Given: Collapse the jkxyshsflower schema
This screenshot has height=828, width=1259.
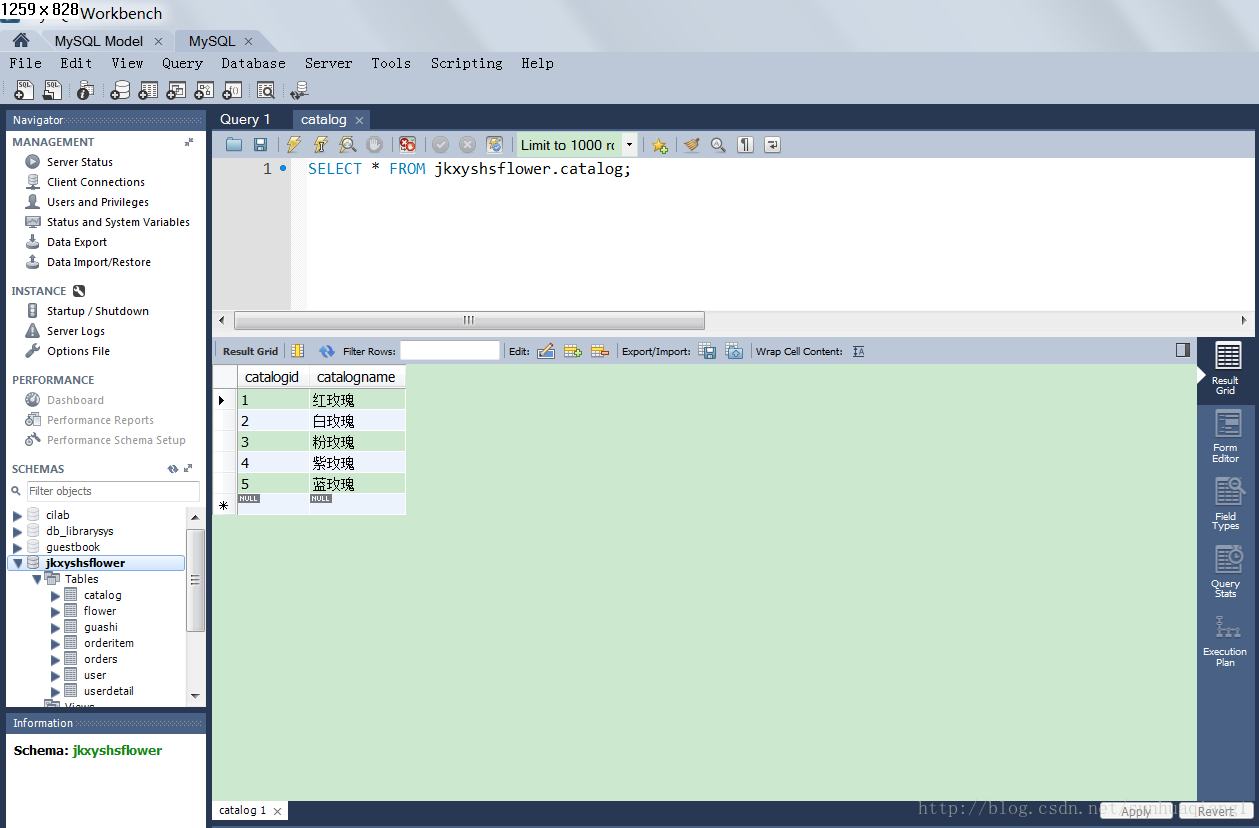Looking at the screenshot, I should 17,564.
